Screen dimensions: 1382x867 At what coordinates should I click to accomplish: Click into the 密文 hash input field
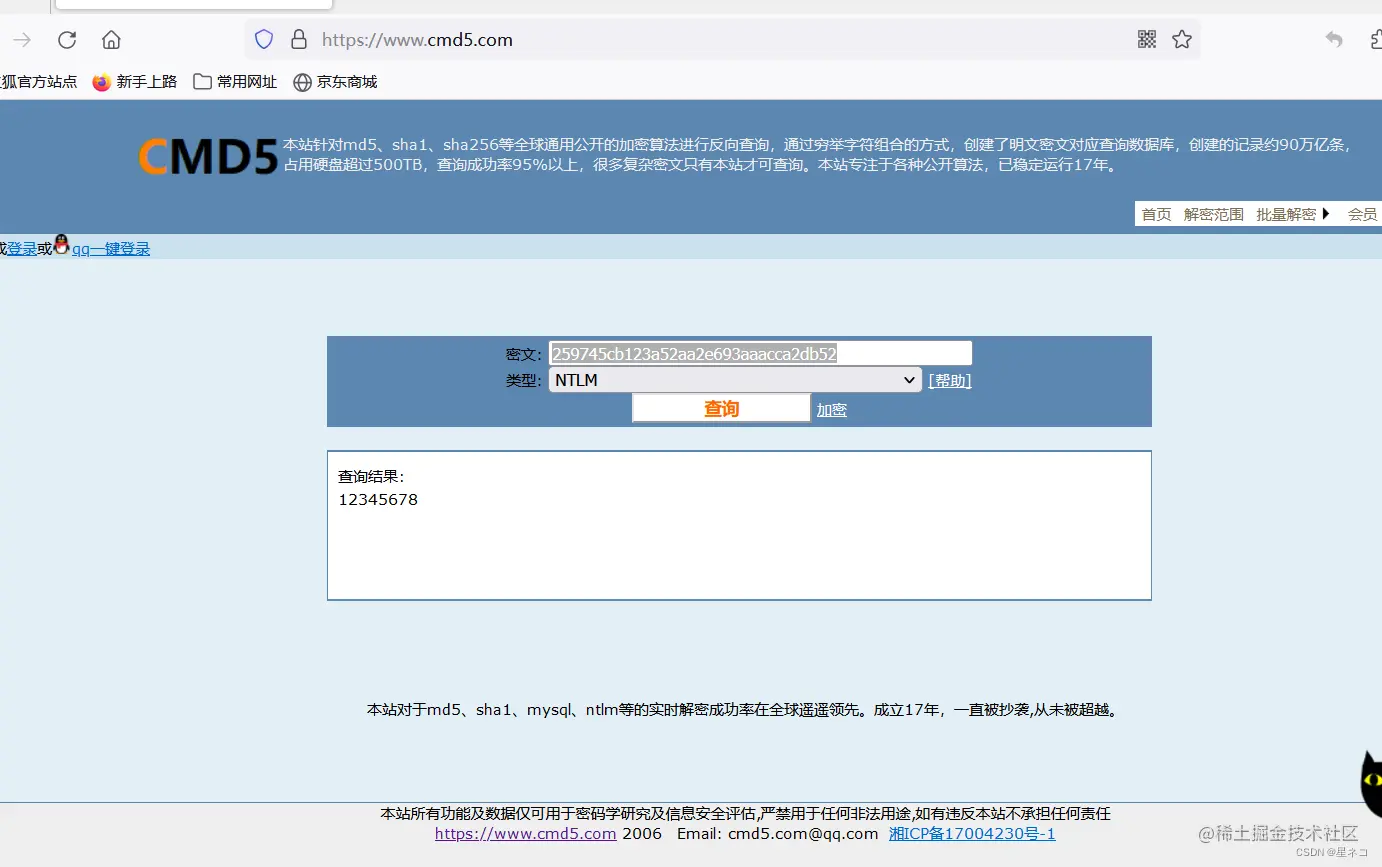click(760, 353)
